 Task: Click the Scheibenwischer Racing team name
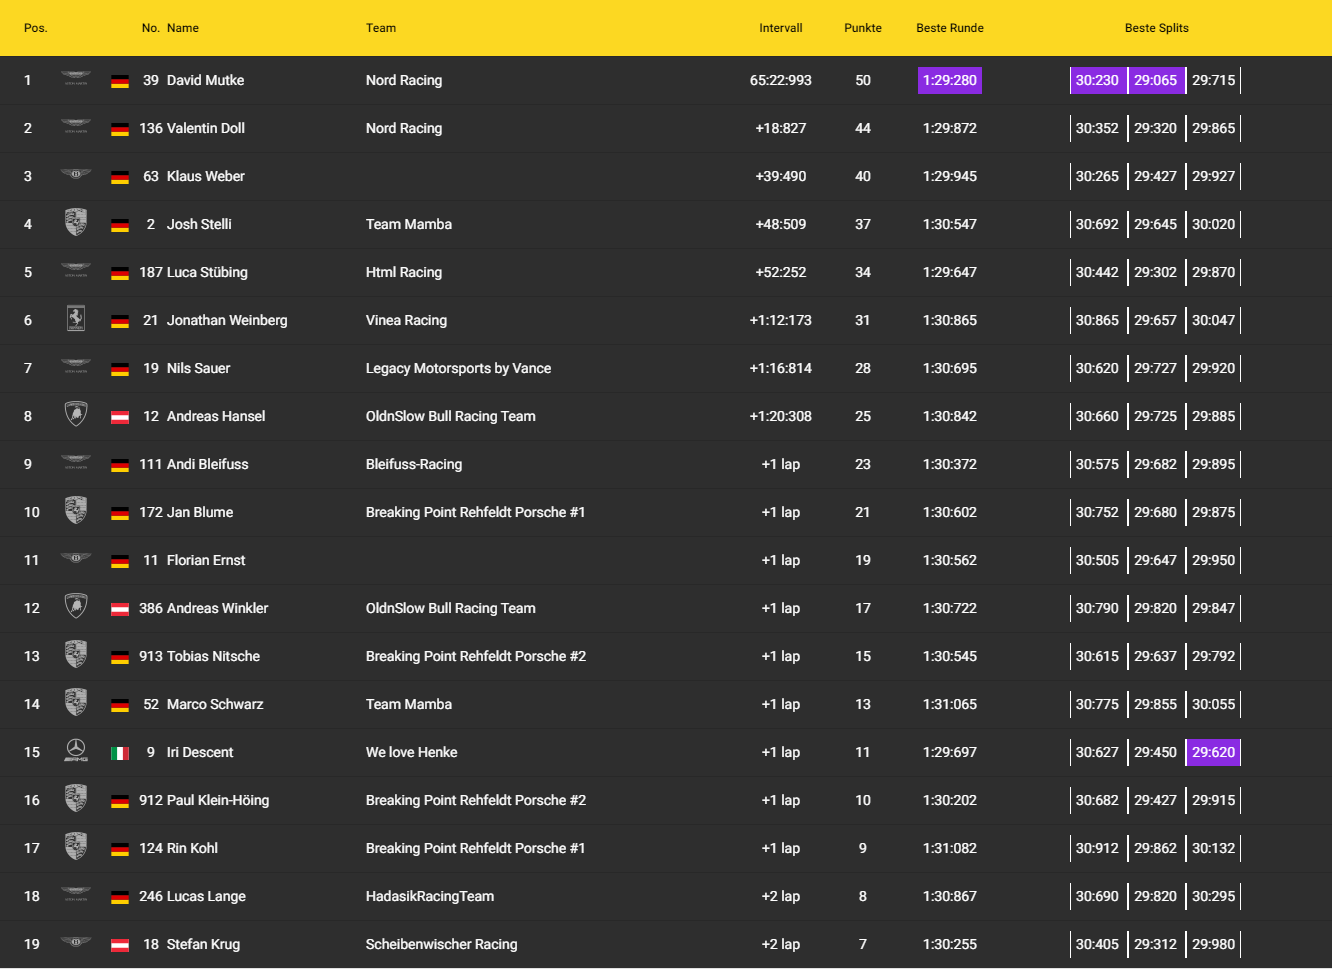(441, 944)
